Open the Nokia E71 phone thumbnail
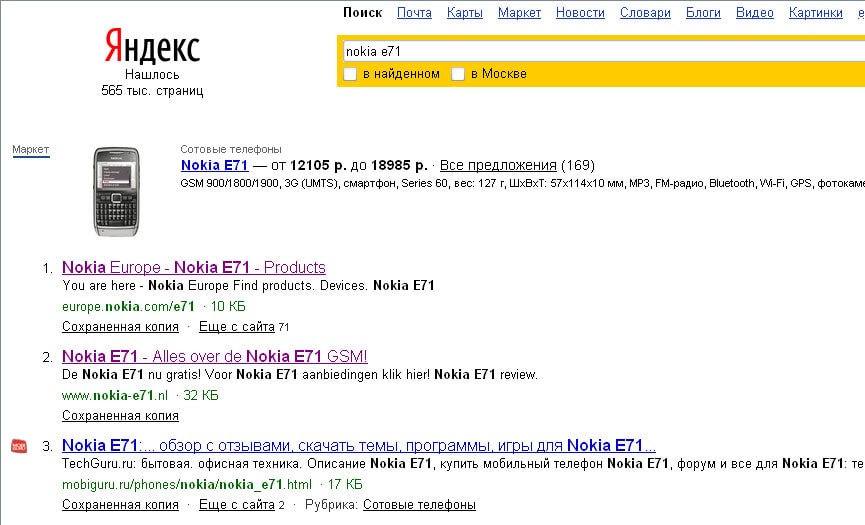 [116, 191]
